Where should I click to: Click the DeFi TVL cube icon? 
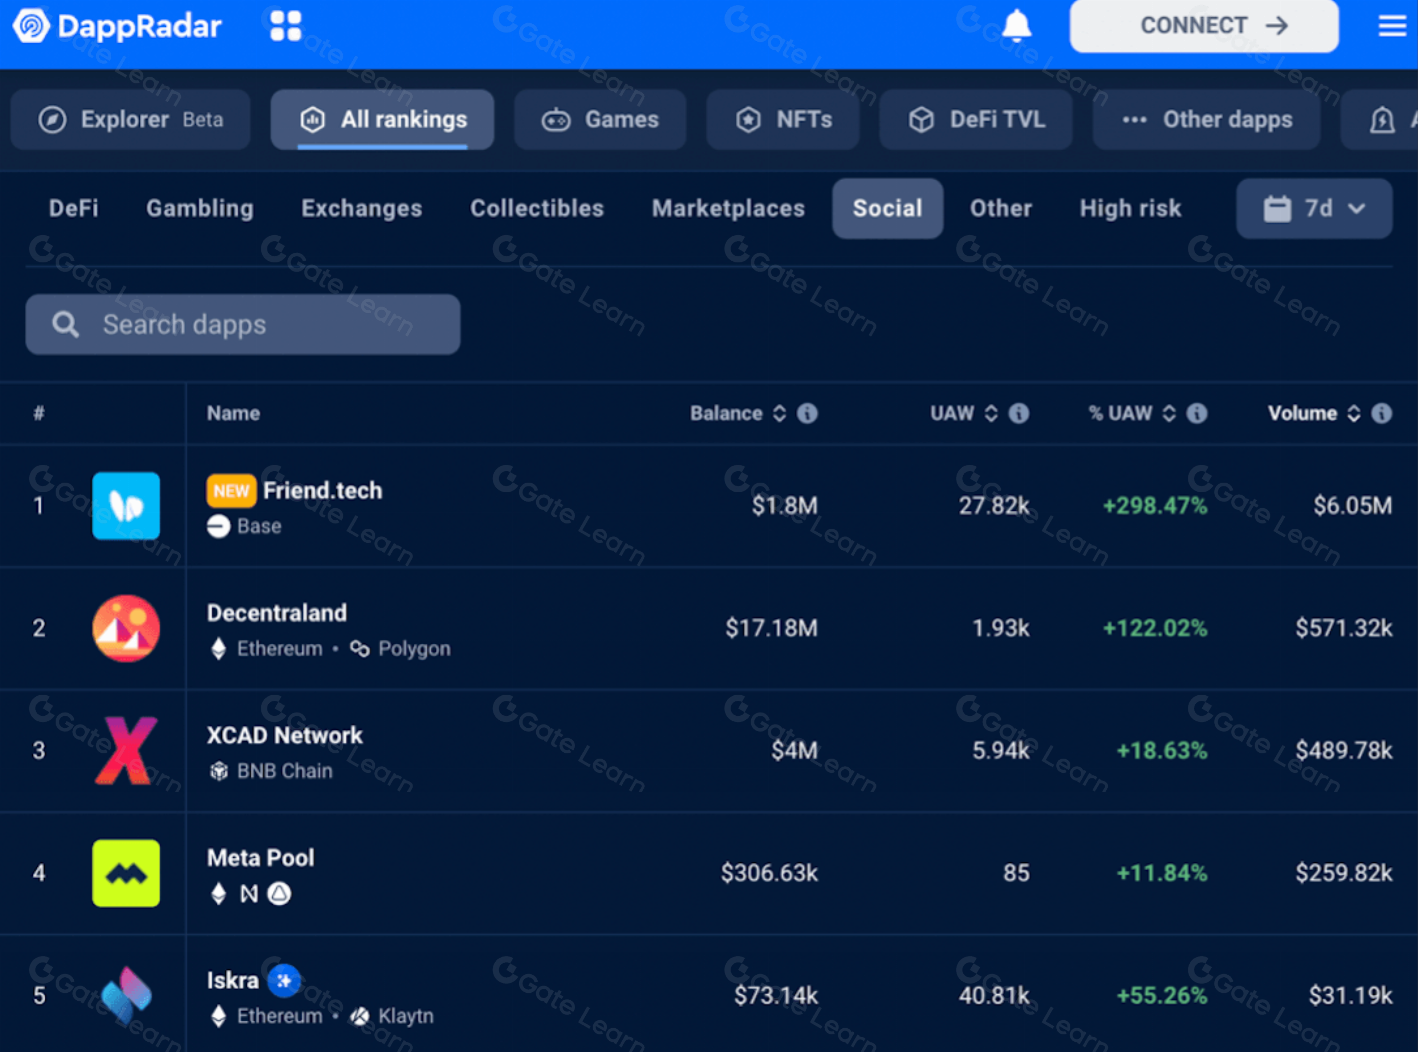click(920, 119)
